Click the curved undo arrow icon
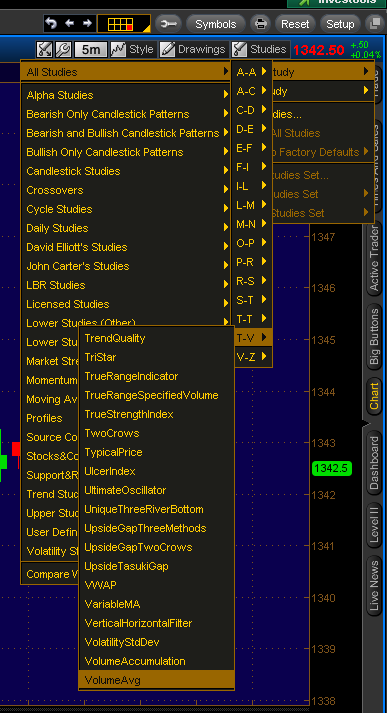The image size is (387, 713). pyautogui.click(x=51, y=23)
